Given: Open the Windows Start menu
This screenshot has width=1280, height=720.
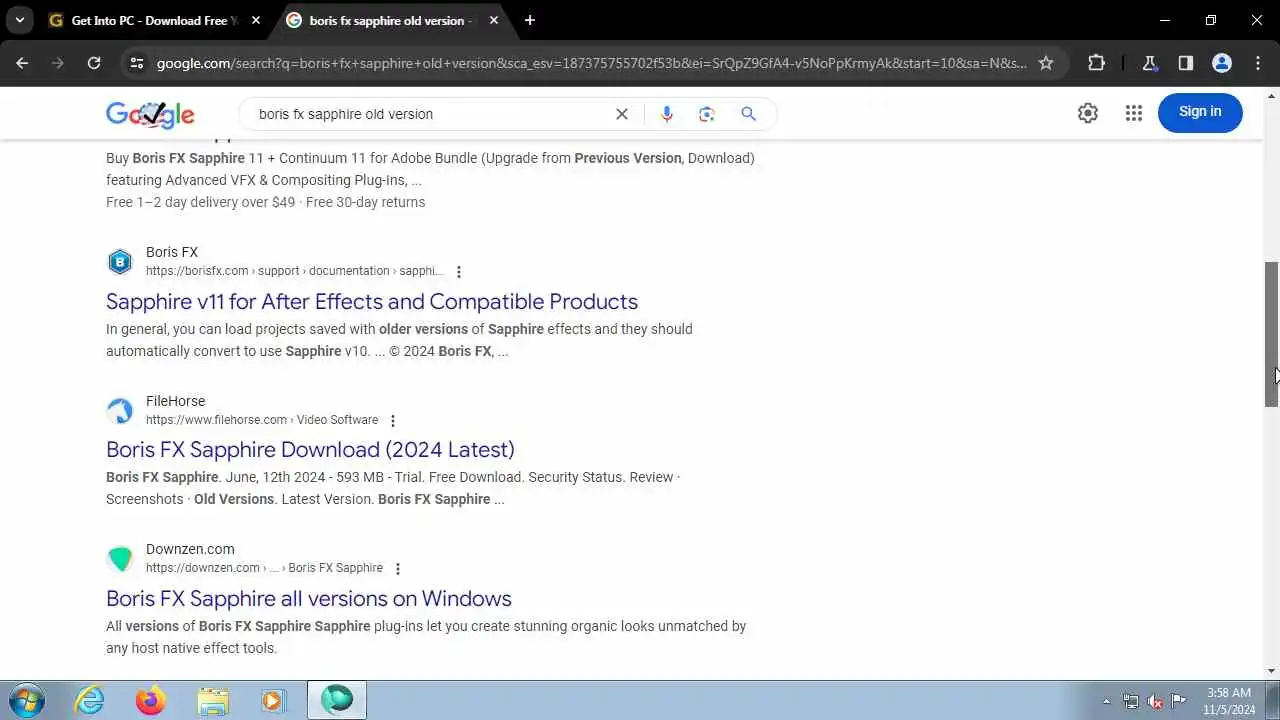Looking at the screenshot, I should 25,700.
